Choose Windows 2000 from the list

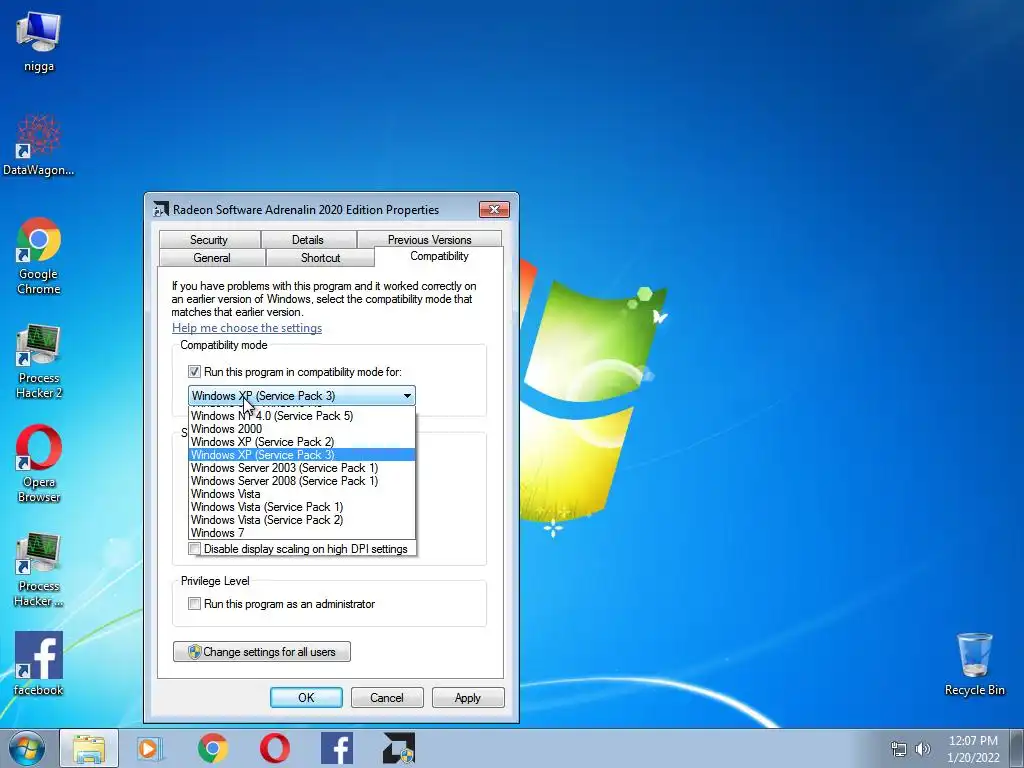302,429
